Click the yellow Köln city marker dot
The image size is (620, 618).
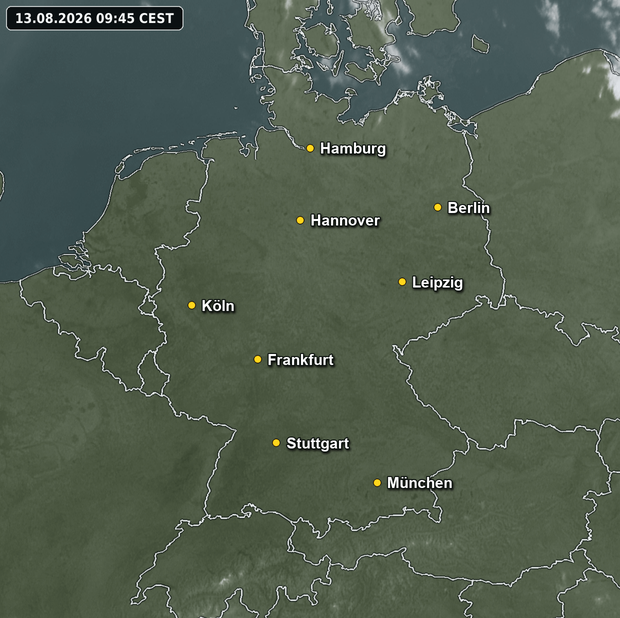coord(192,305)
